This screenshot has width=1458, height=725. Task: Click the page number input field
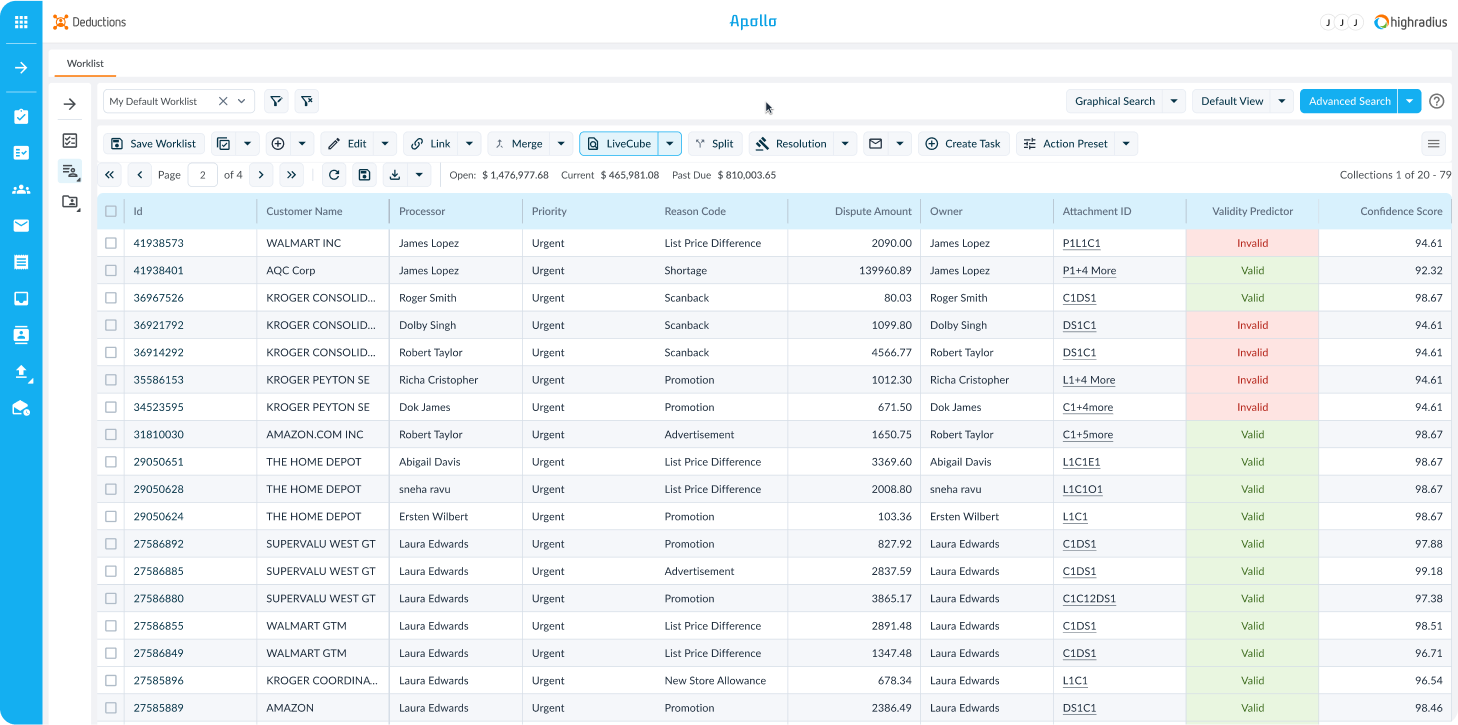(202, 175)
